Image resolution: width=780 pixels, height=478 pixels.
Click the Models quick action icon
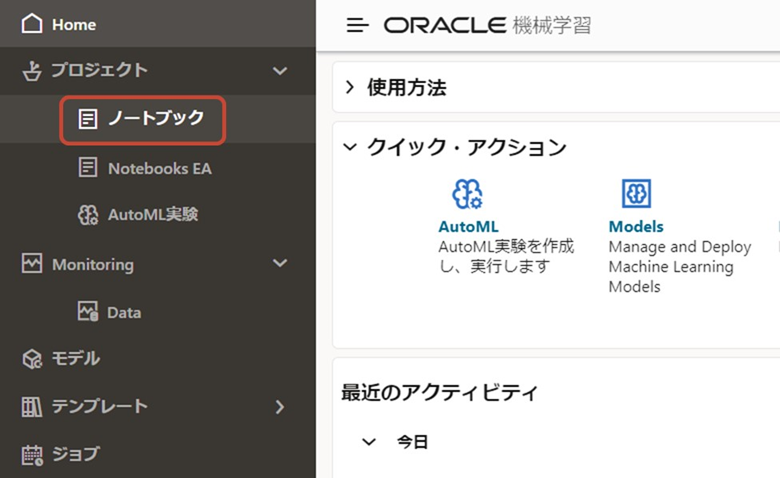click(636, 193)
